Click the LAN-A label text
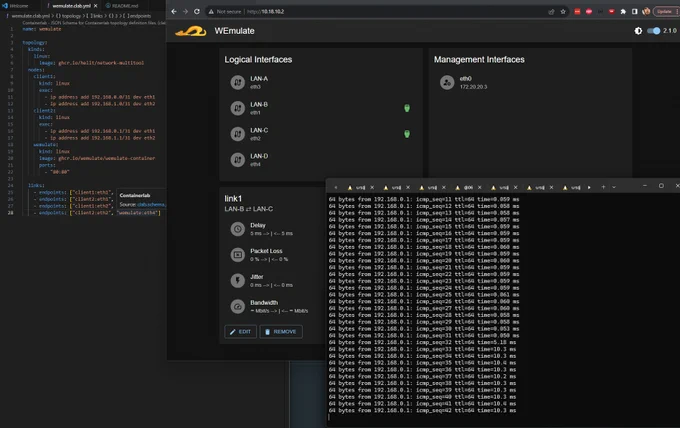Viewport: 680px width, 428px height. (259, 78)
